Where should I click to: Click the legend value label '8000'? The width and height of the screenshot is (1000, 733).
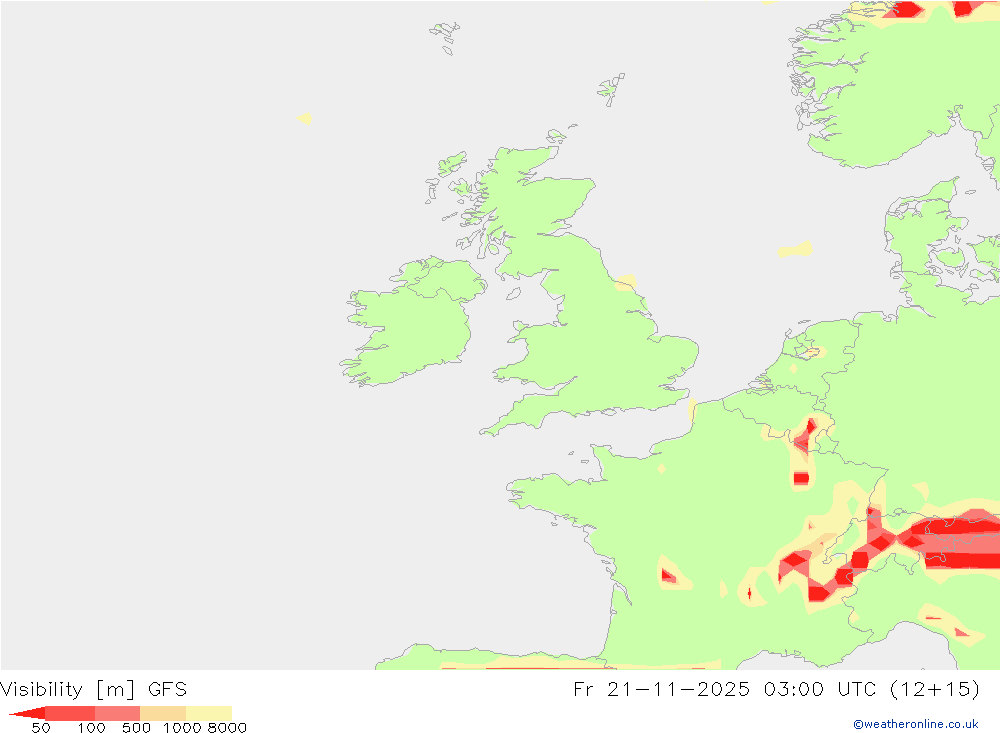(x=227, y=728)
